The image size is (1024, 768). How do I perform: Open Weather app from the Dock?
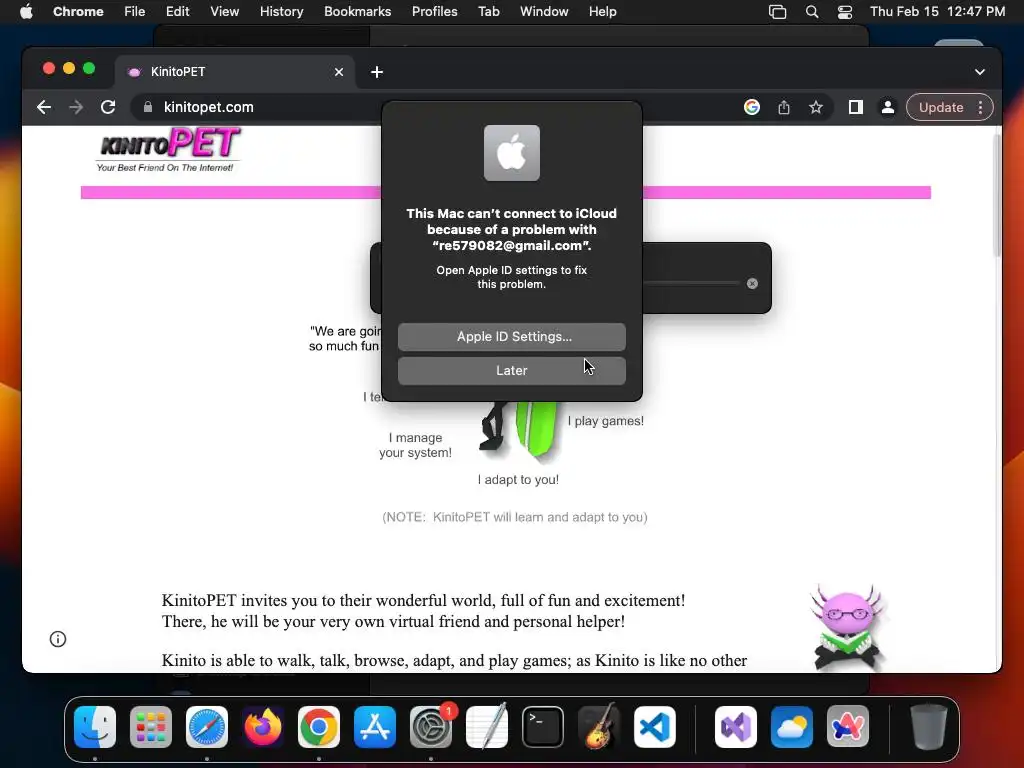coord(792,727)
